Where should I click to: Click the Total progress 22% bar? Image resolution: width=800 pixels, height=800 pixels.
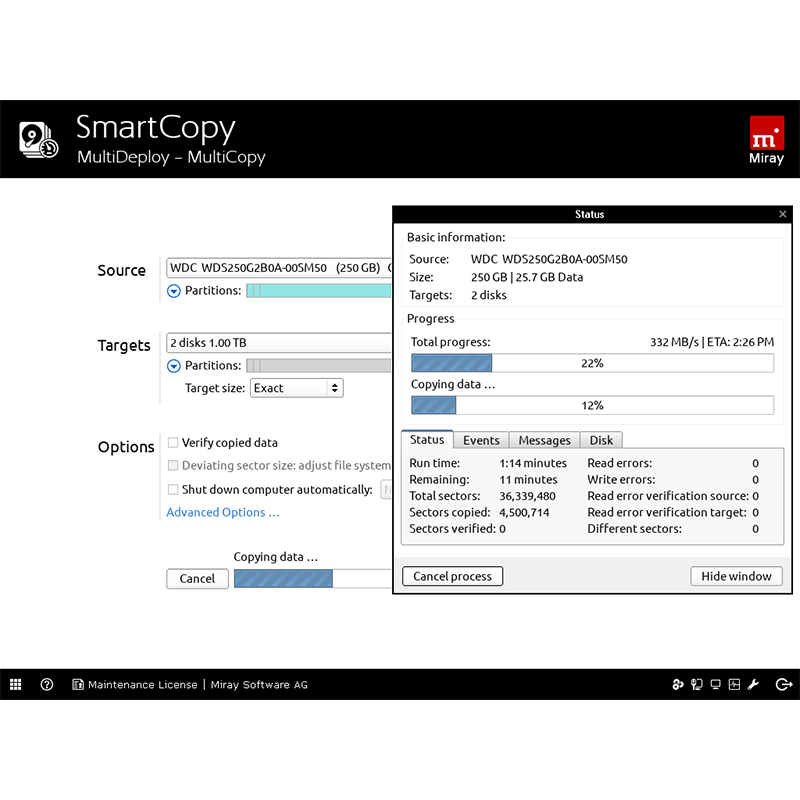pos(592,363)
